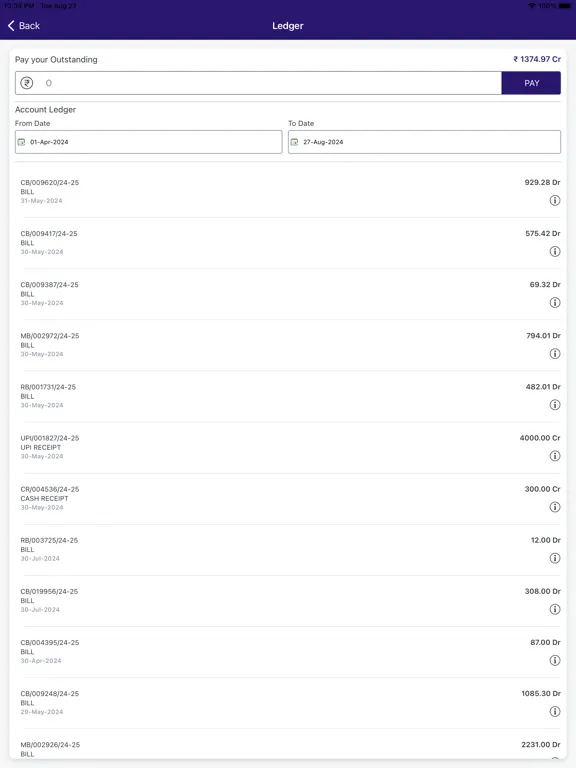This screenshot has width=576, height=768.
Task: Click calendar icon in From Date field
Action: [22, 142]
